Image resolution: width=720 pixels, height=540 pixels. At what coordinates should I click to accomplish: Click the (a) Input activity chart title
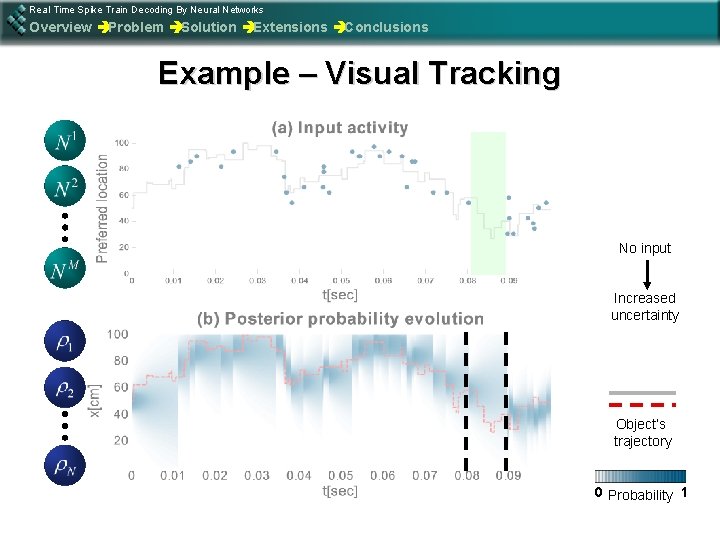(340, 127)
